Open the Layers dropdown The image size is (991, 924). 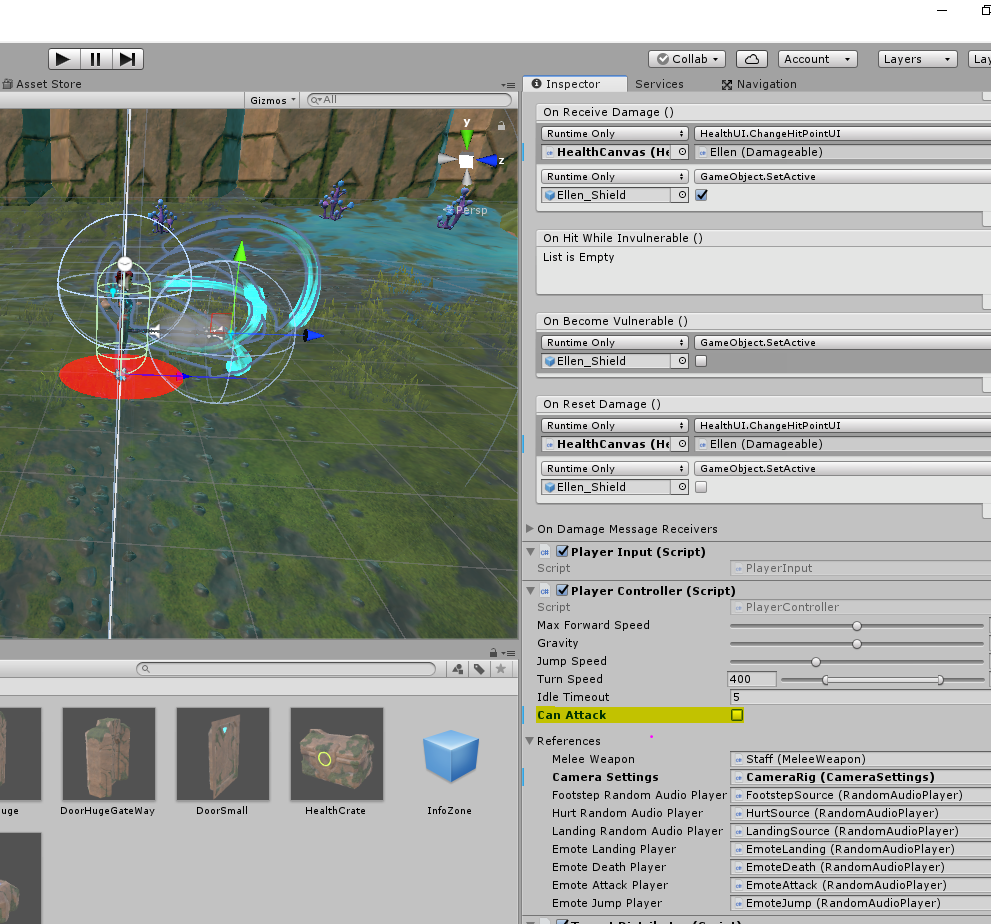[918, 59]
